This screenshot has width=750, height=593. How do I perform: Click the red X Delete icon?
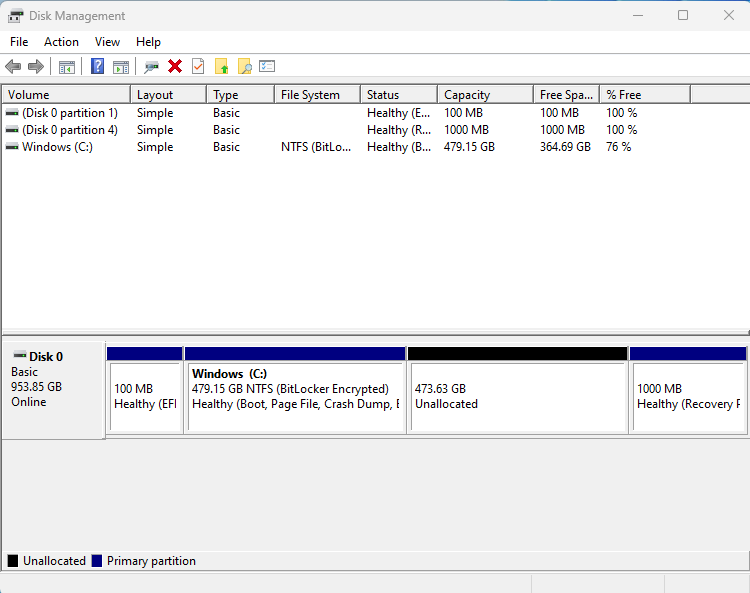point(175,66)
